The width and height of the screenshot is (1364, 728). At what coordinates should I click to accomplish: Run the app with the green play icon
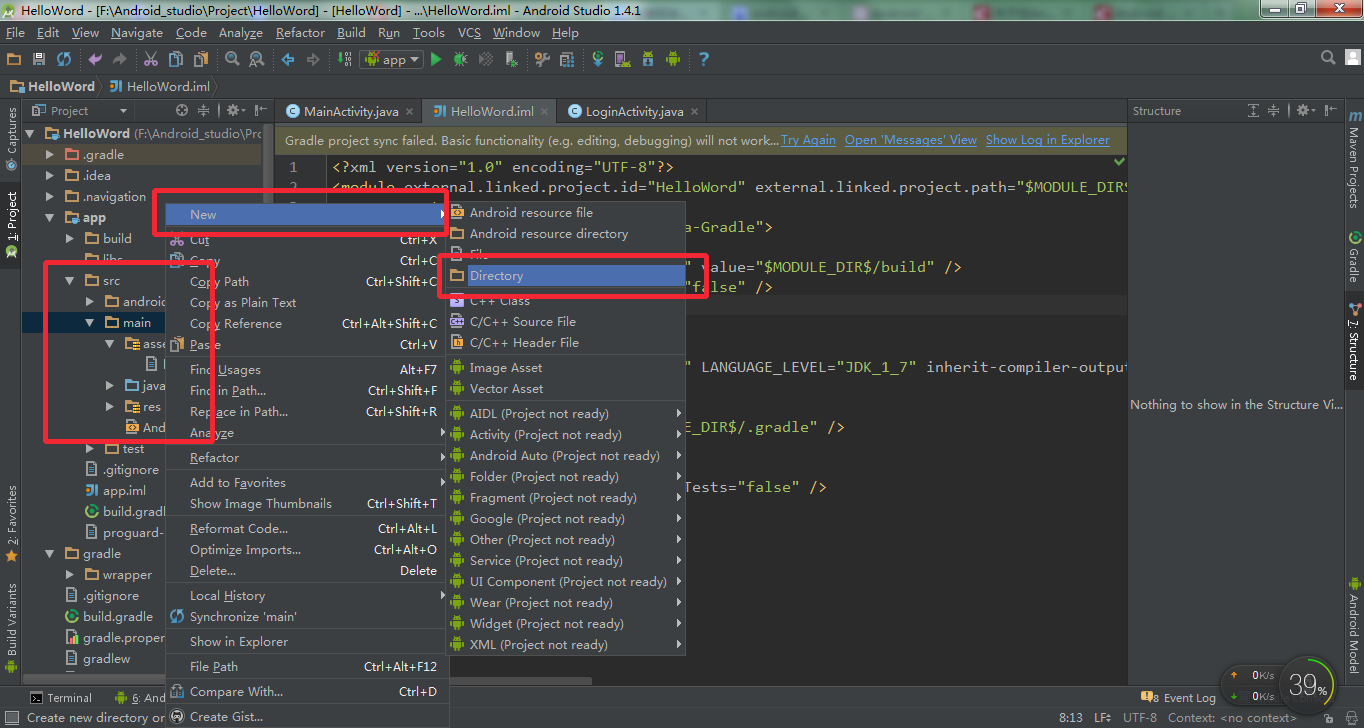435,59
